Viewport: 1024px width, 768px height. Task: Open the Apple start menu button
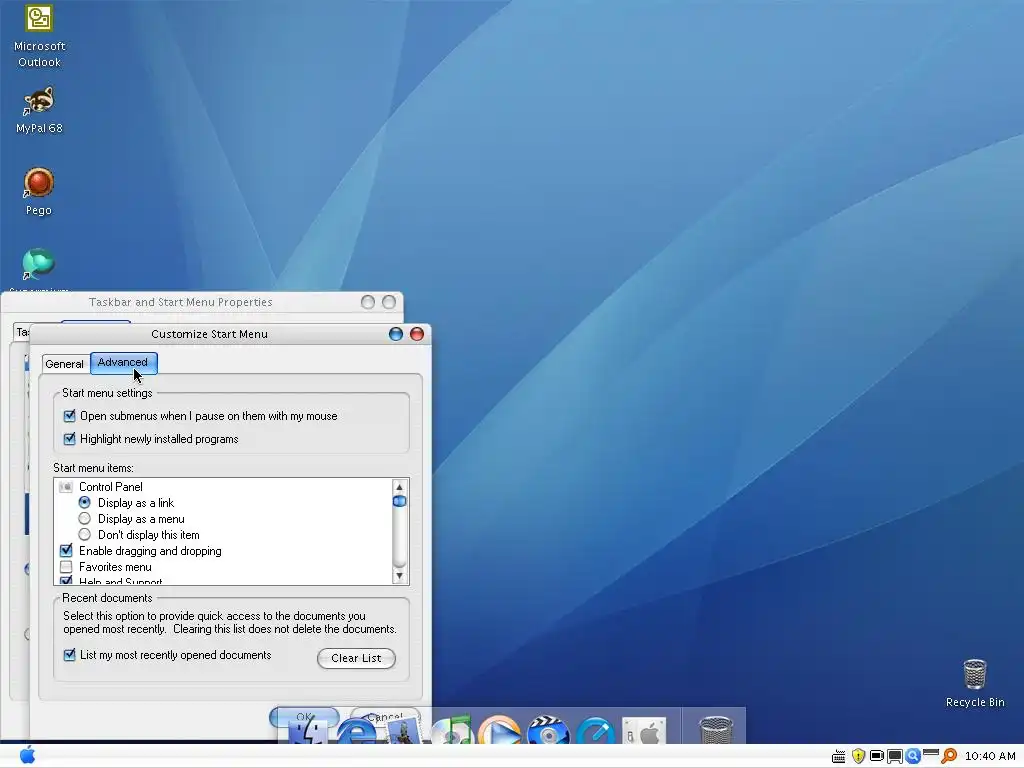click(x=27, y=755)
